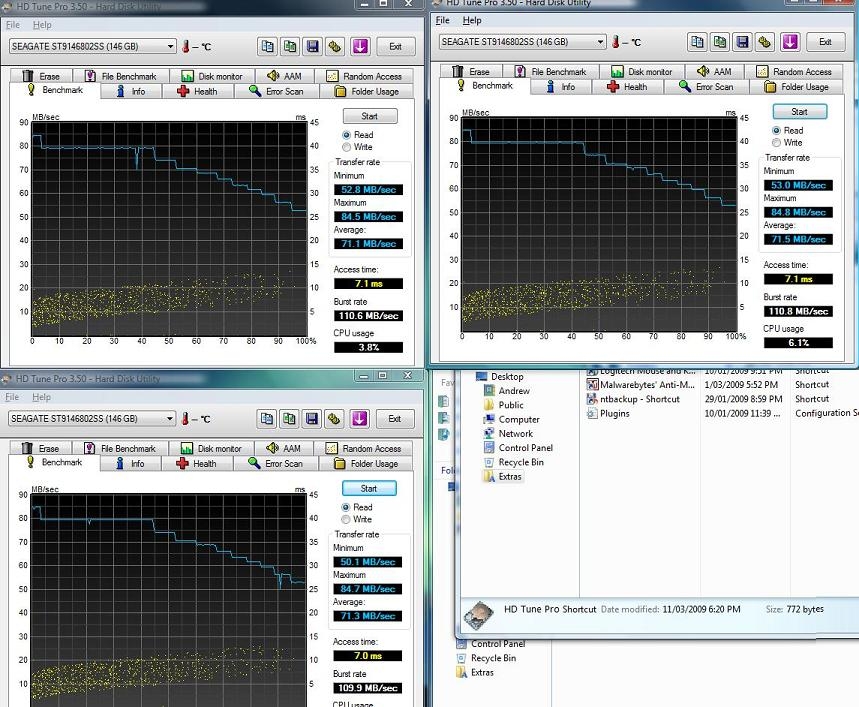Open File Benchmark tab in bottom-left HD Tune window

121,449
